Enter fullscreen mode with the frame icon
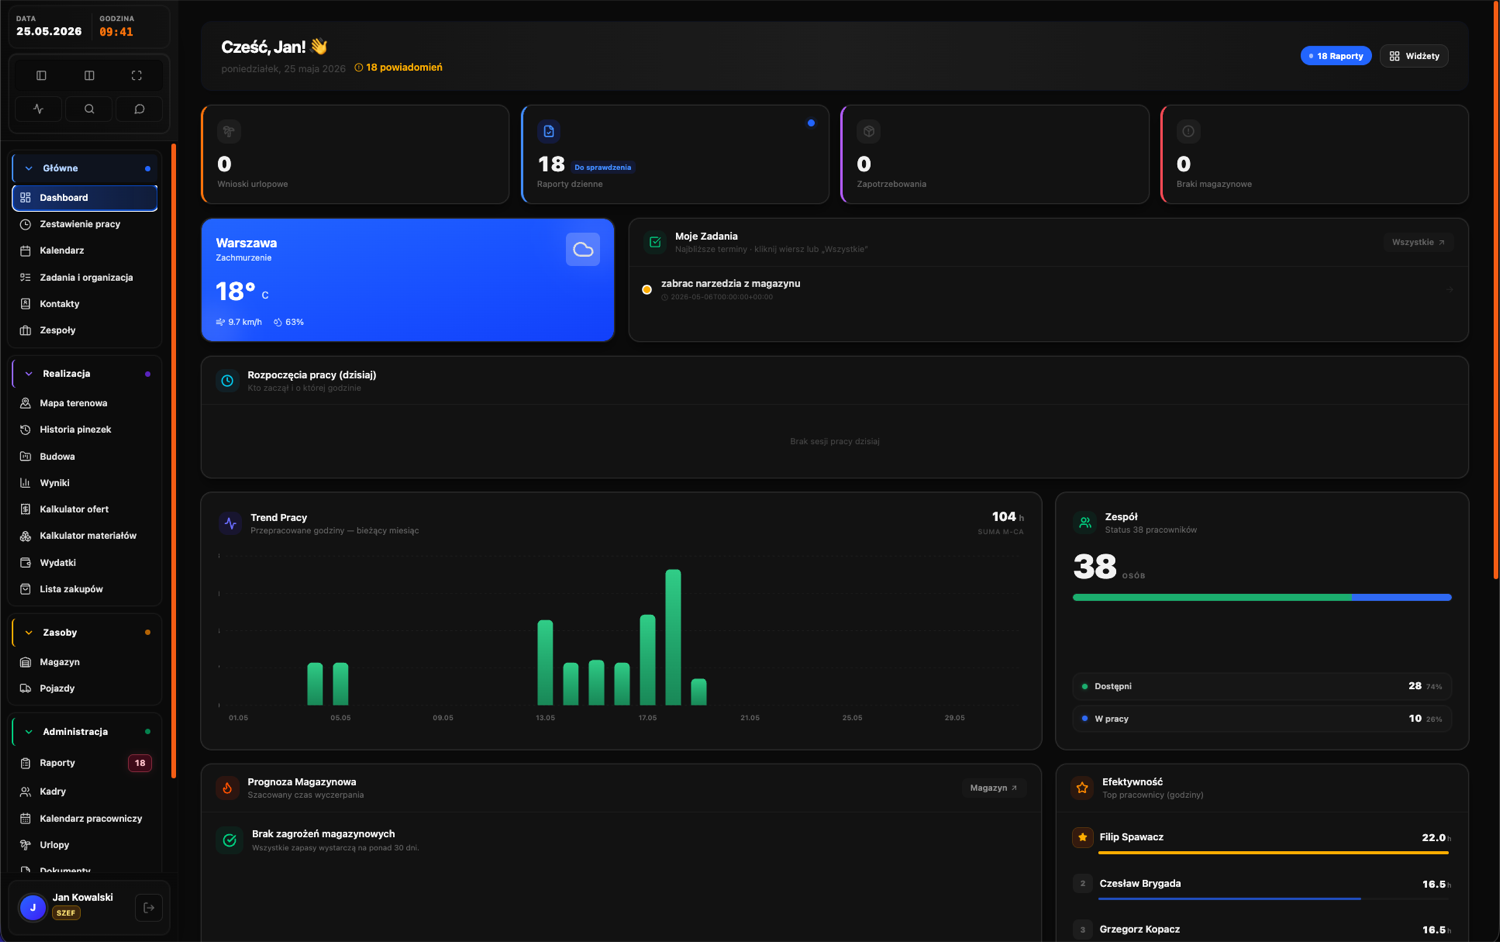 pos(137,76)
